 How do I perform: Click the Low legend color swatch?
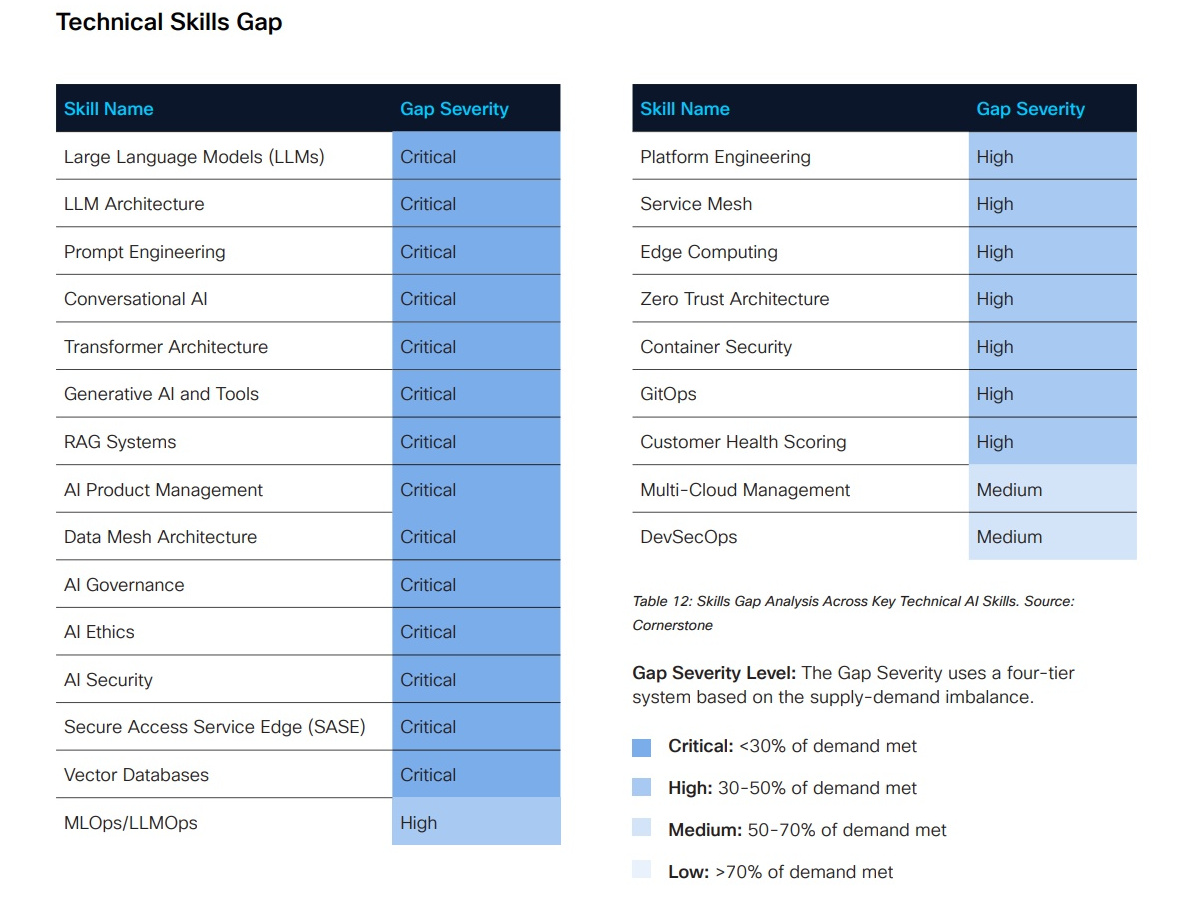(641, 871)
